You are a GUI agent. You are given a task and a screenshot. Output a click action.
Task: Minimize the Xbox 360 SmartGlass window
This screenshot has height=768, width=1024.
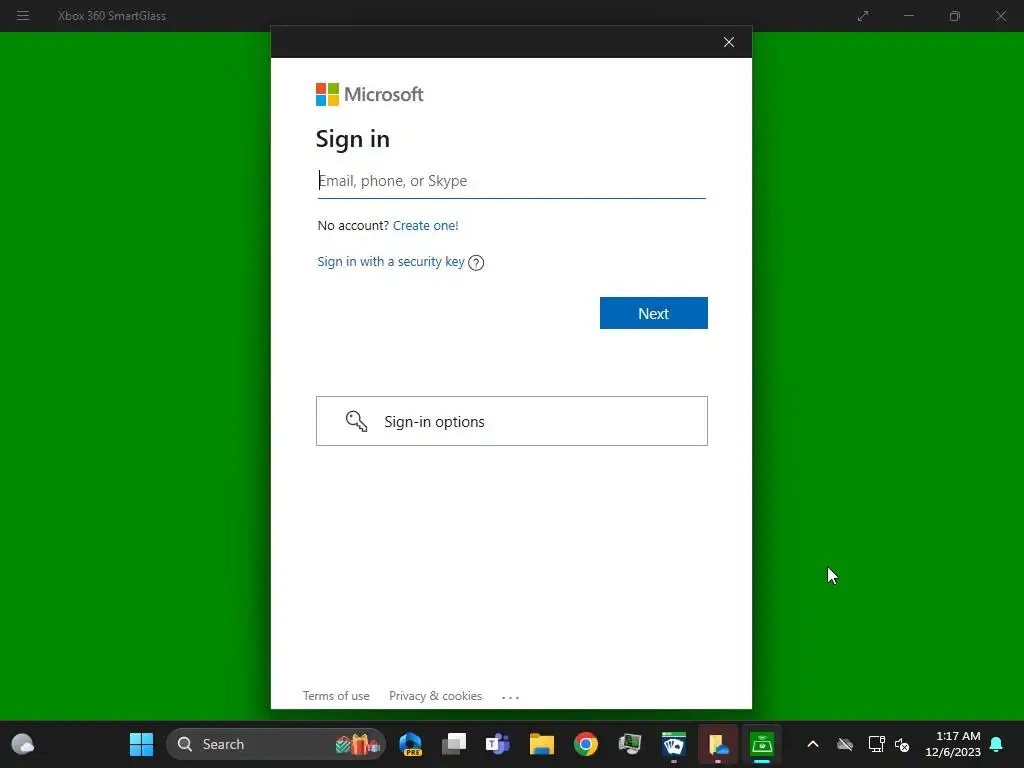tap(908, 16)
